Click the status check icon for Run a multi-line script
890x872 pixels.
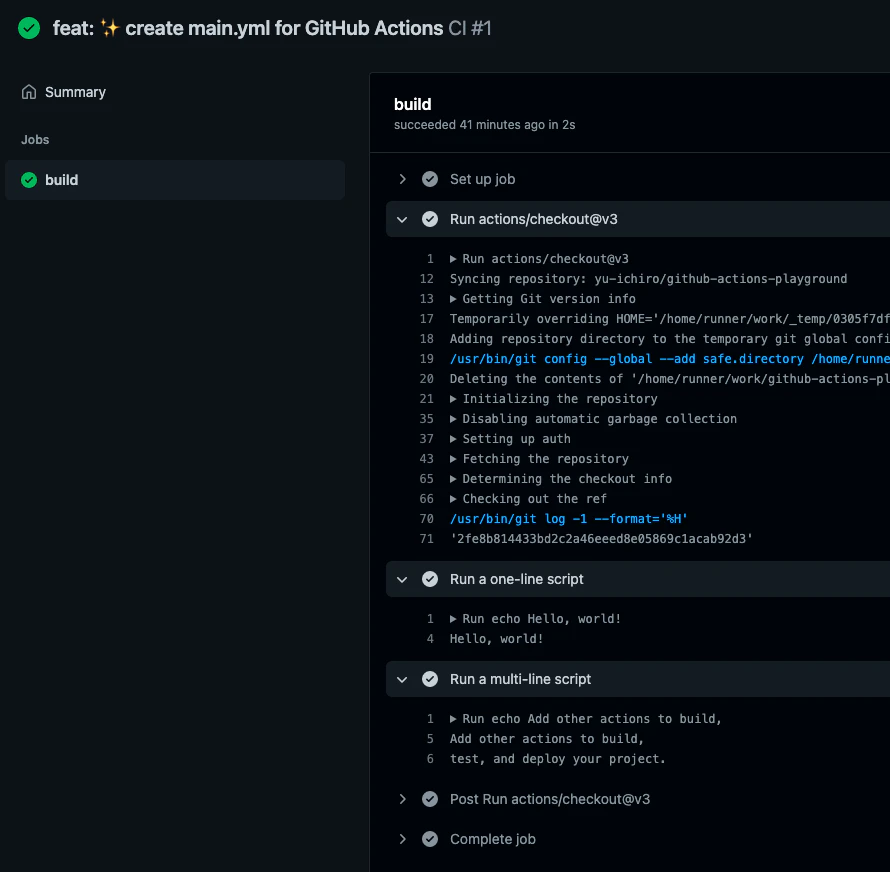430,679
